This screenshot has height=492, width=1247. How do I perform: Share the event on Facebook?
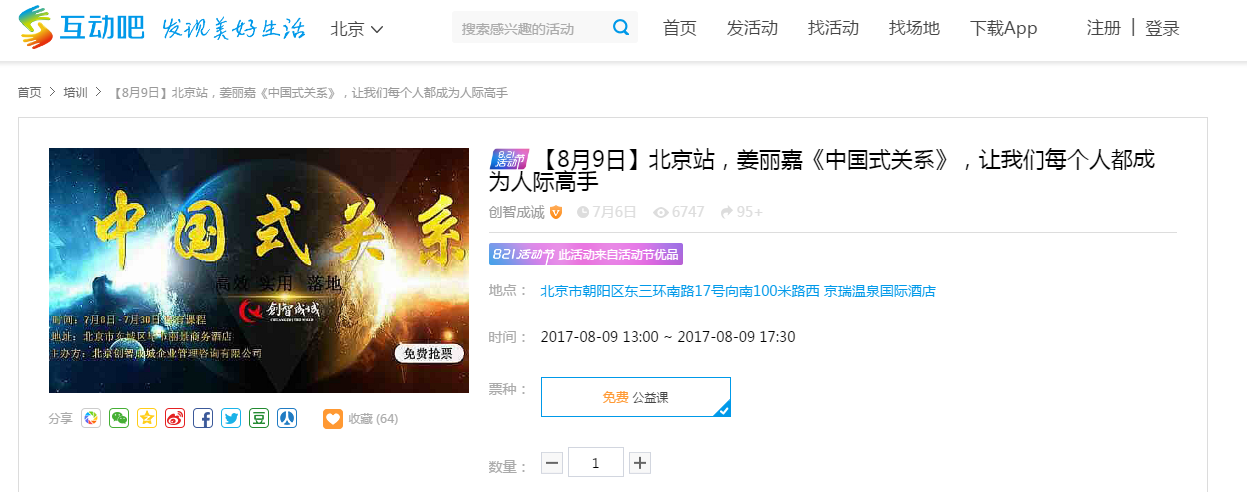[203, 418]
